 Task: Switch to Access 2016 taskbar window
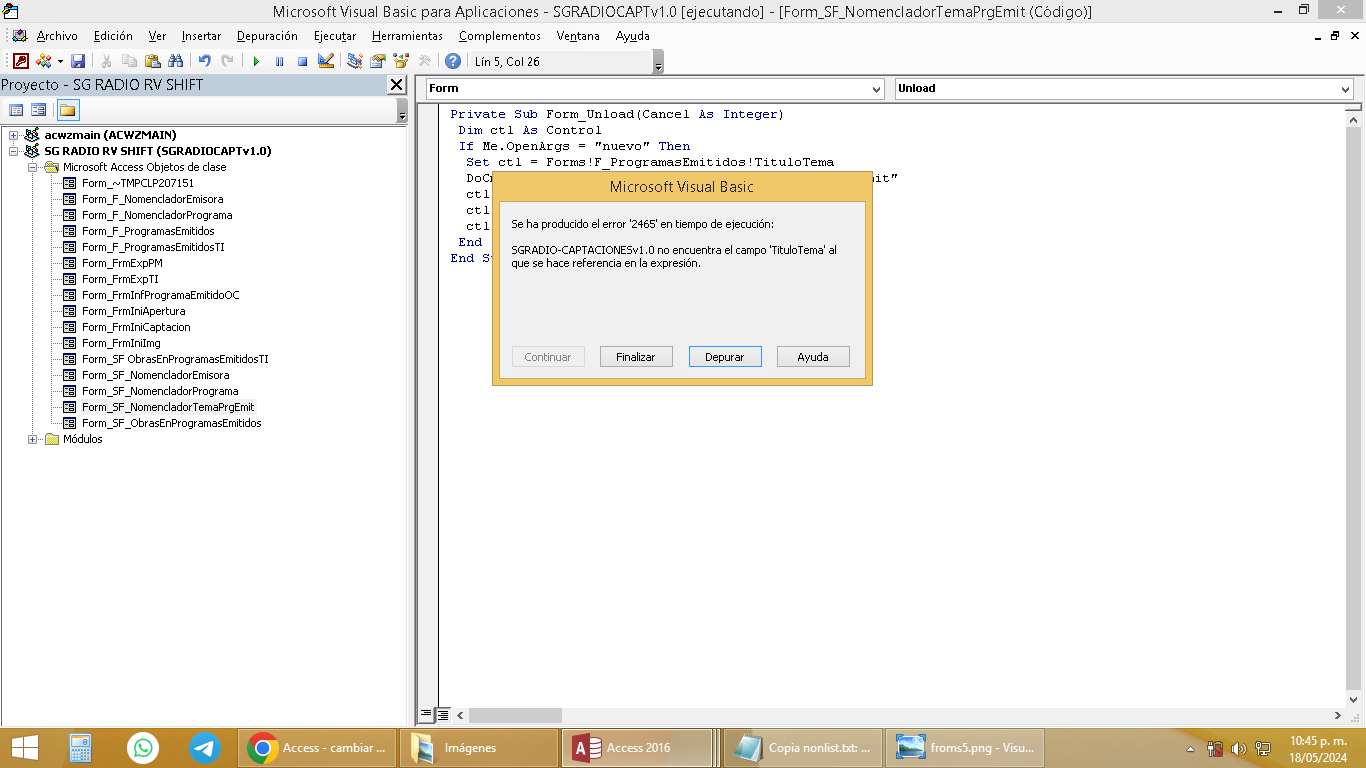click(x=638, y=748)
